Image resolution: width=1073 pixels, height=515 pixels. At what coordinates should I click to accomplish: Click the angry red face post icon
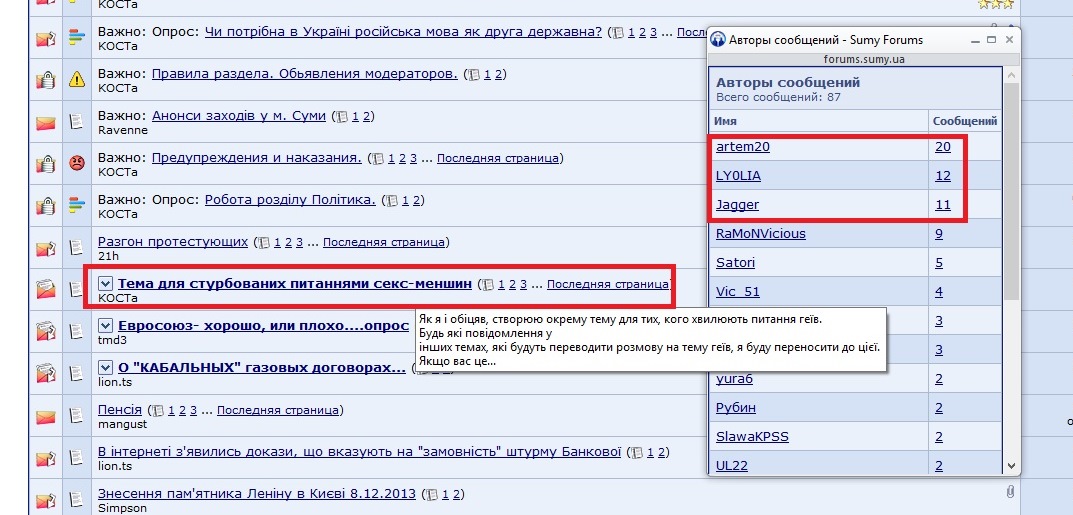(x=76, y=164)
